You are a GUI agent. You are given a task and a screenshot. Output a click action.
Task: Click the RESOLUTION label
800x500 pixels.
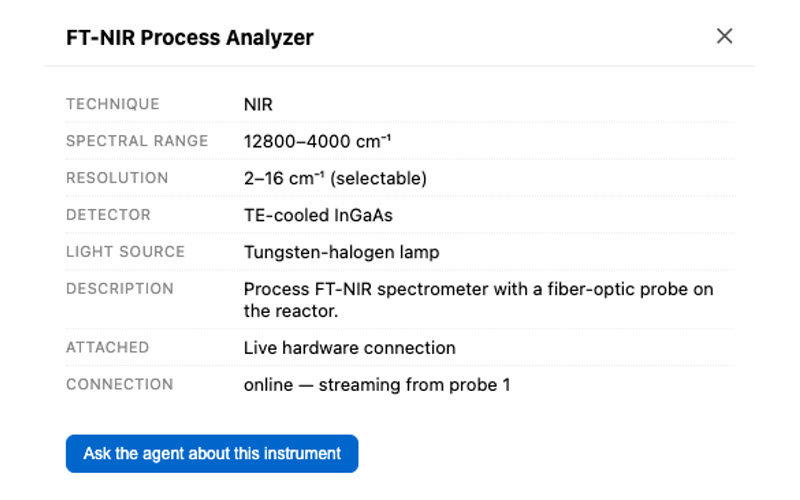tap(117, 178)
